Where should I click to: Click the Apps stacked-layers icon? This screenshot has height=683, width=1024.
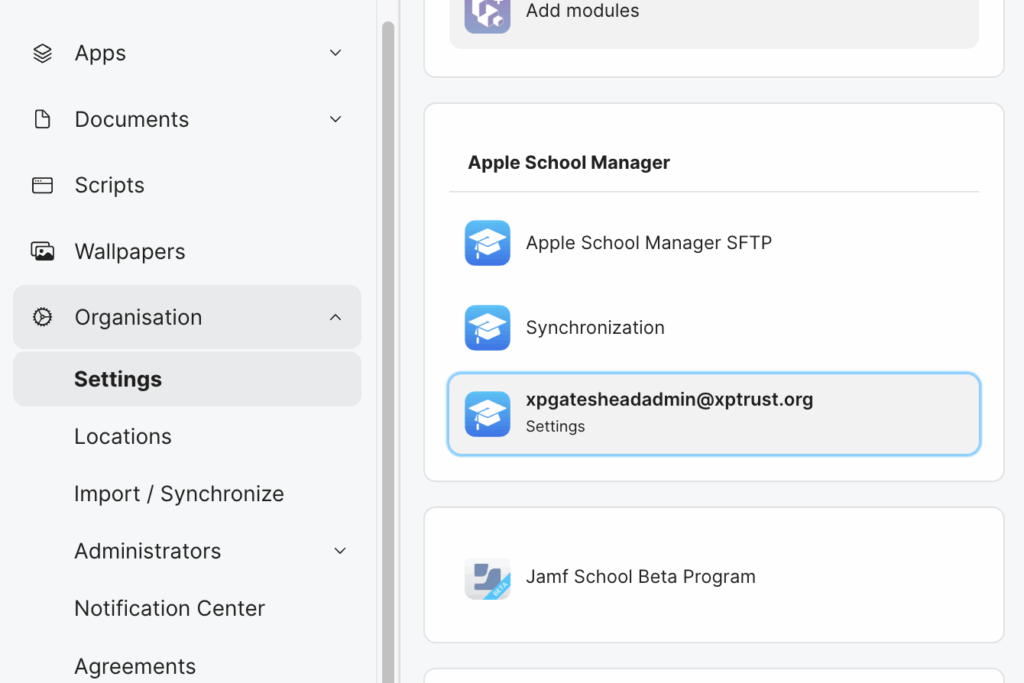pyautogui.click(x=42, y=53)
